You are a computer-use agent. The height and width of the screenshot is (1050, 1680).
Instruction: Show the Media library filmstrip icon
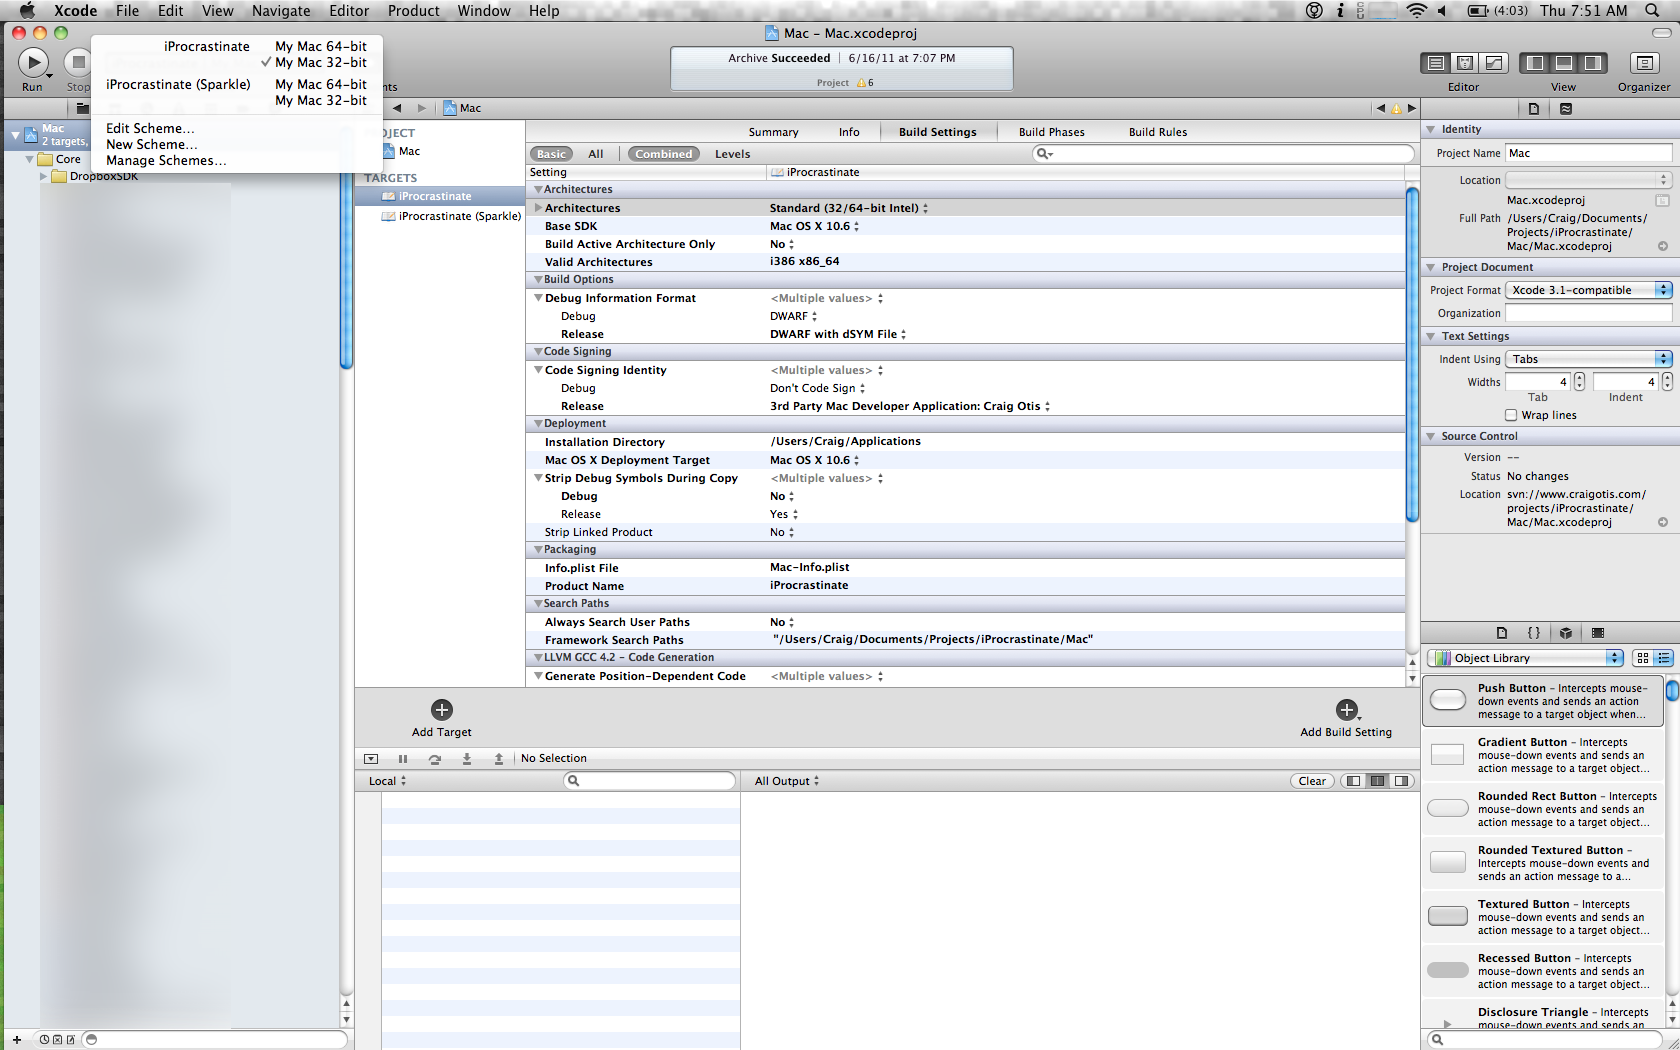coord(1598,633)
